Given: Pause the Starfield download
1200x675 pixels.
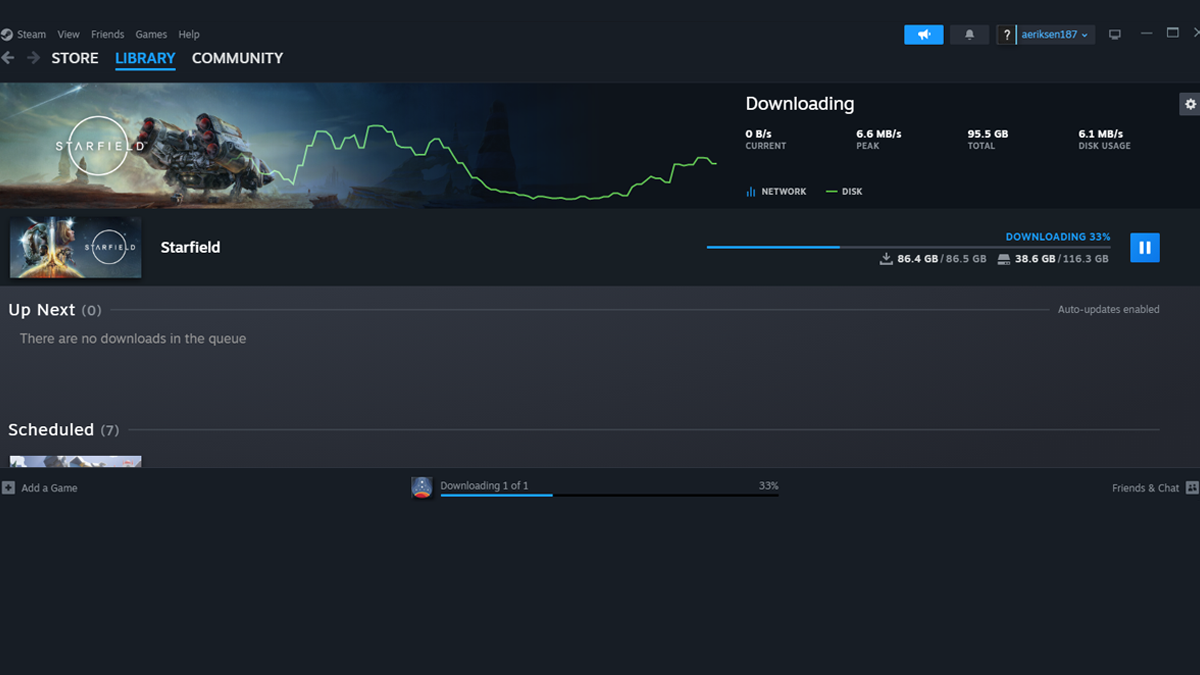Looking at the screenshot, I should 1144,247.
